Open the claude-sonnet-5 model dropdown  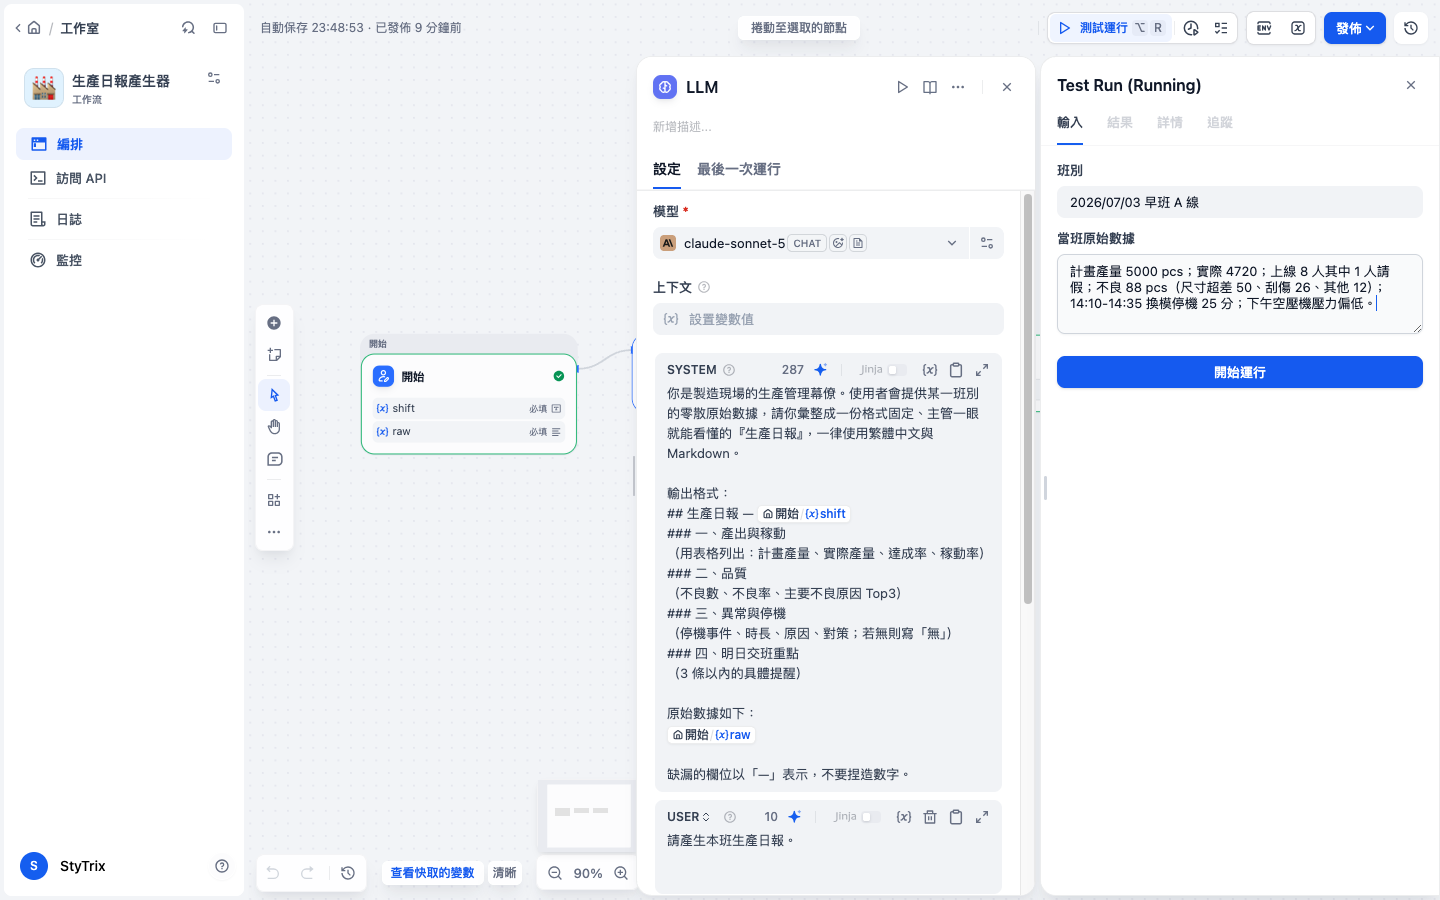811,243
